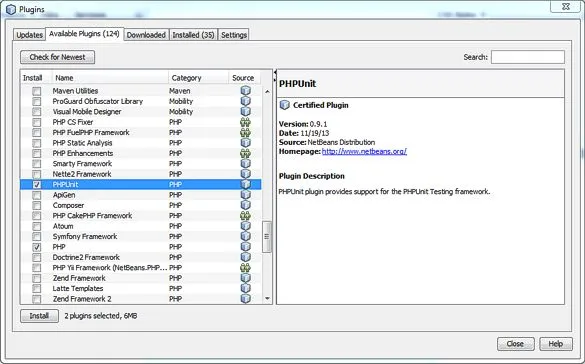Uncheck the plain PHP install checkbox

click(37, 247)
